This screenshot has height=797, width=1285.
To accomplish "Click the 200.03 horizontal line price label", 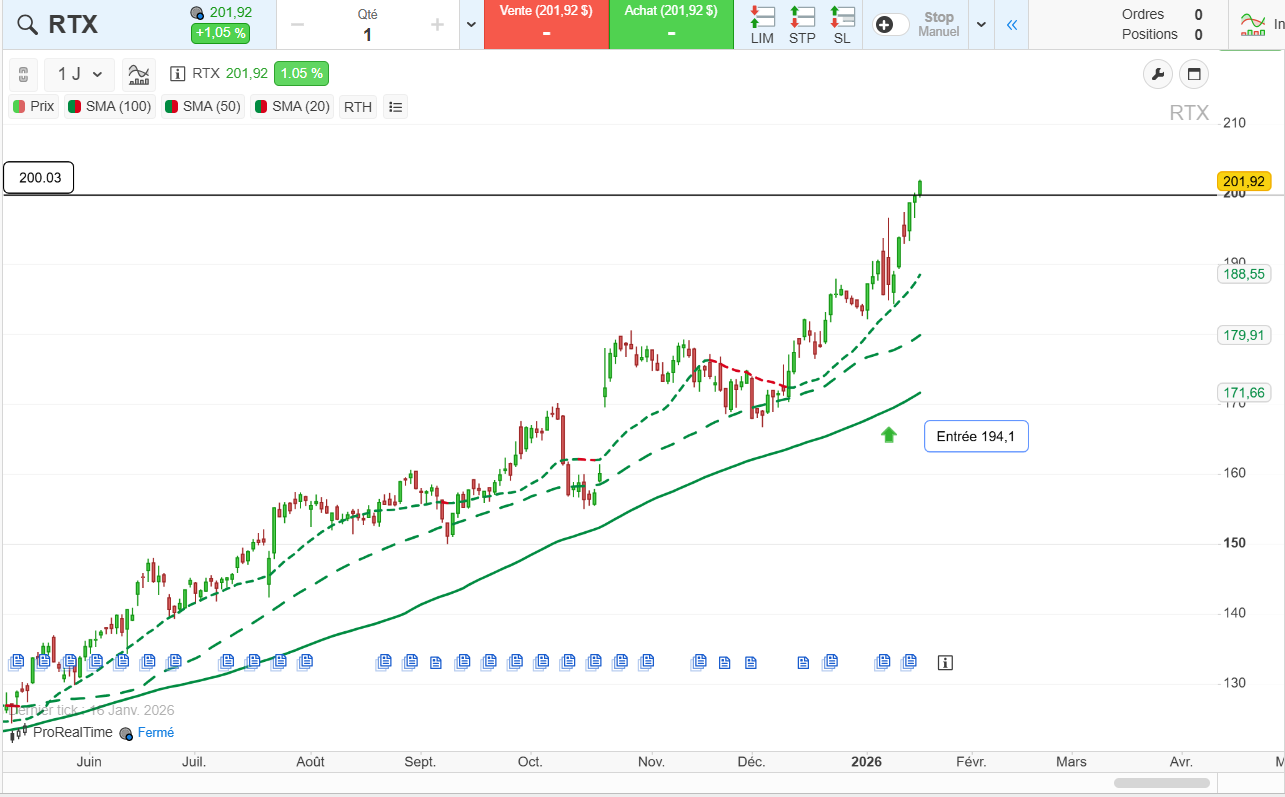I will click(x=39, y=178).
